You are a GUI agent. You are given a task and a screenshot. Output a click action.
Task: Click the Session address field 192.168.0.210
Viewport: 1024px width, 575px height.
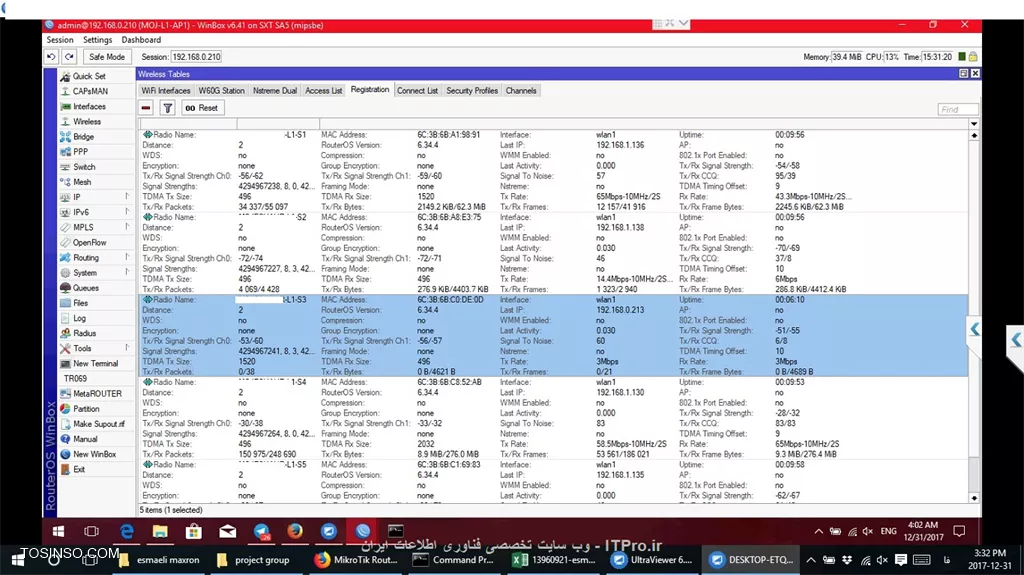[197, 57]
